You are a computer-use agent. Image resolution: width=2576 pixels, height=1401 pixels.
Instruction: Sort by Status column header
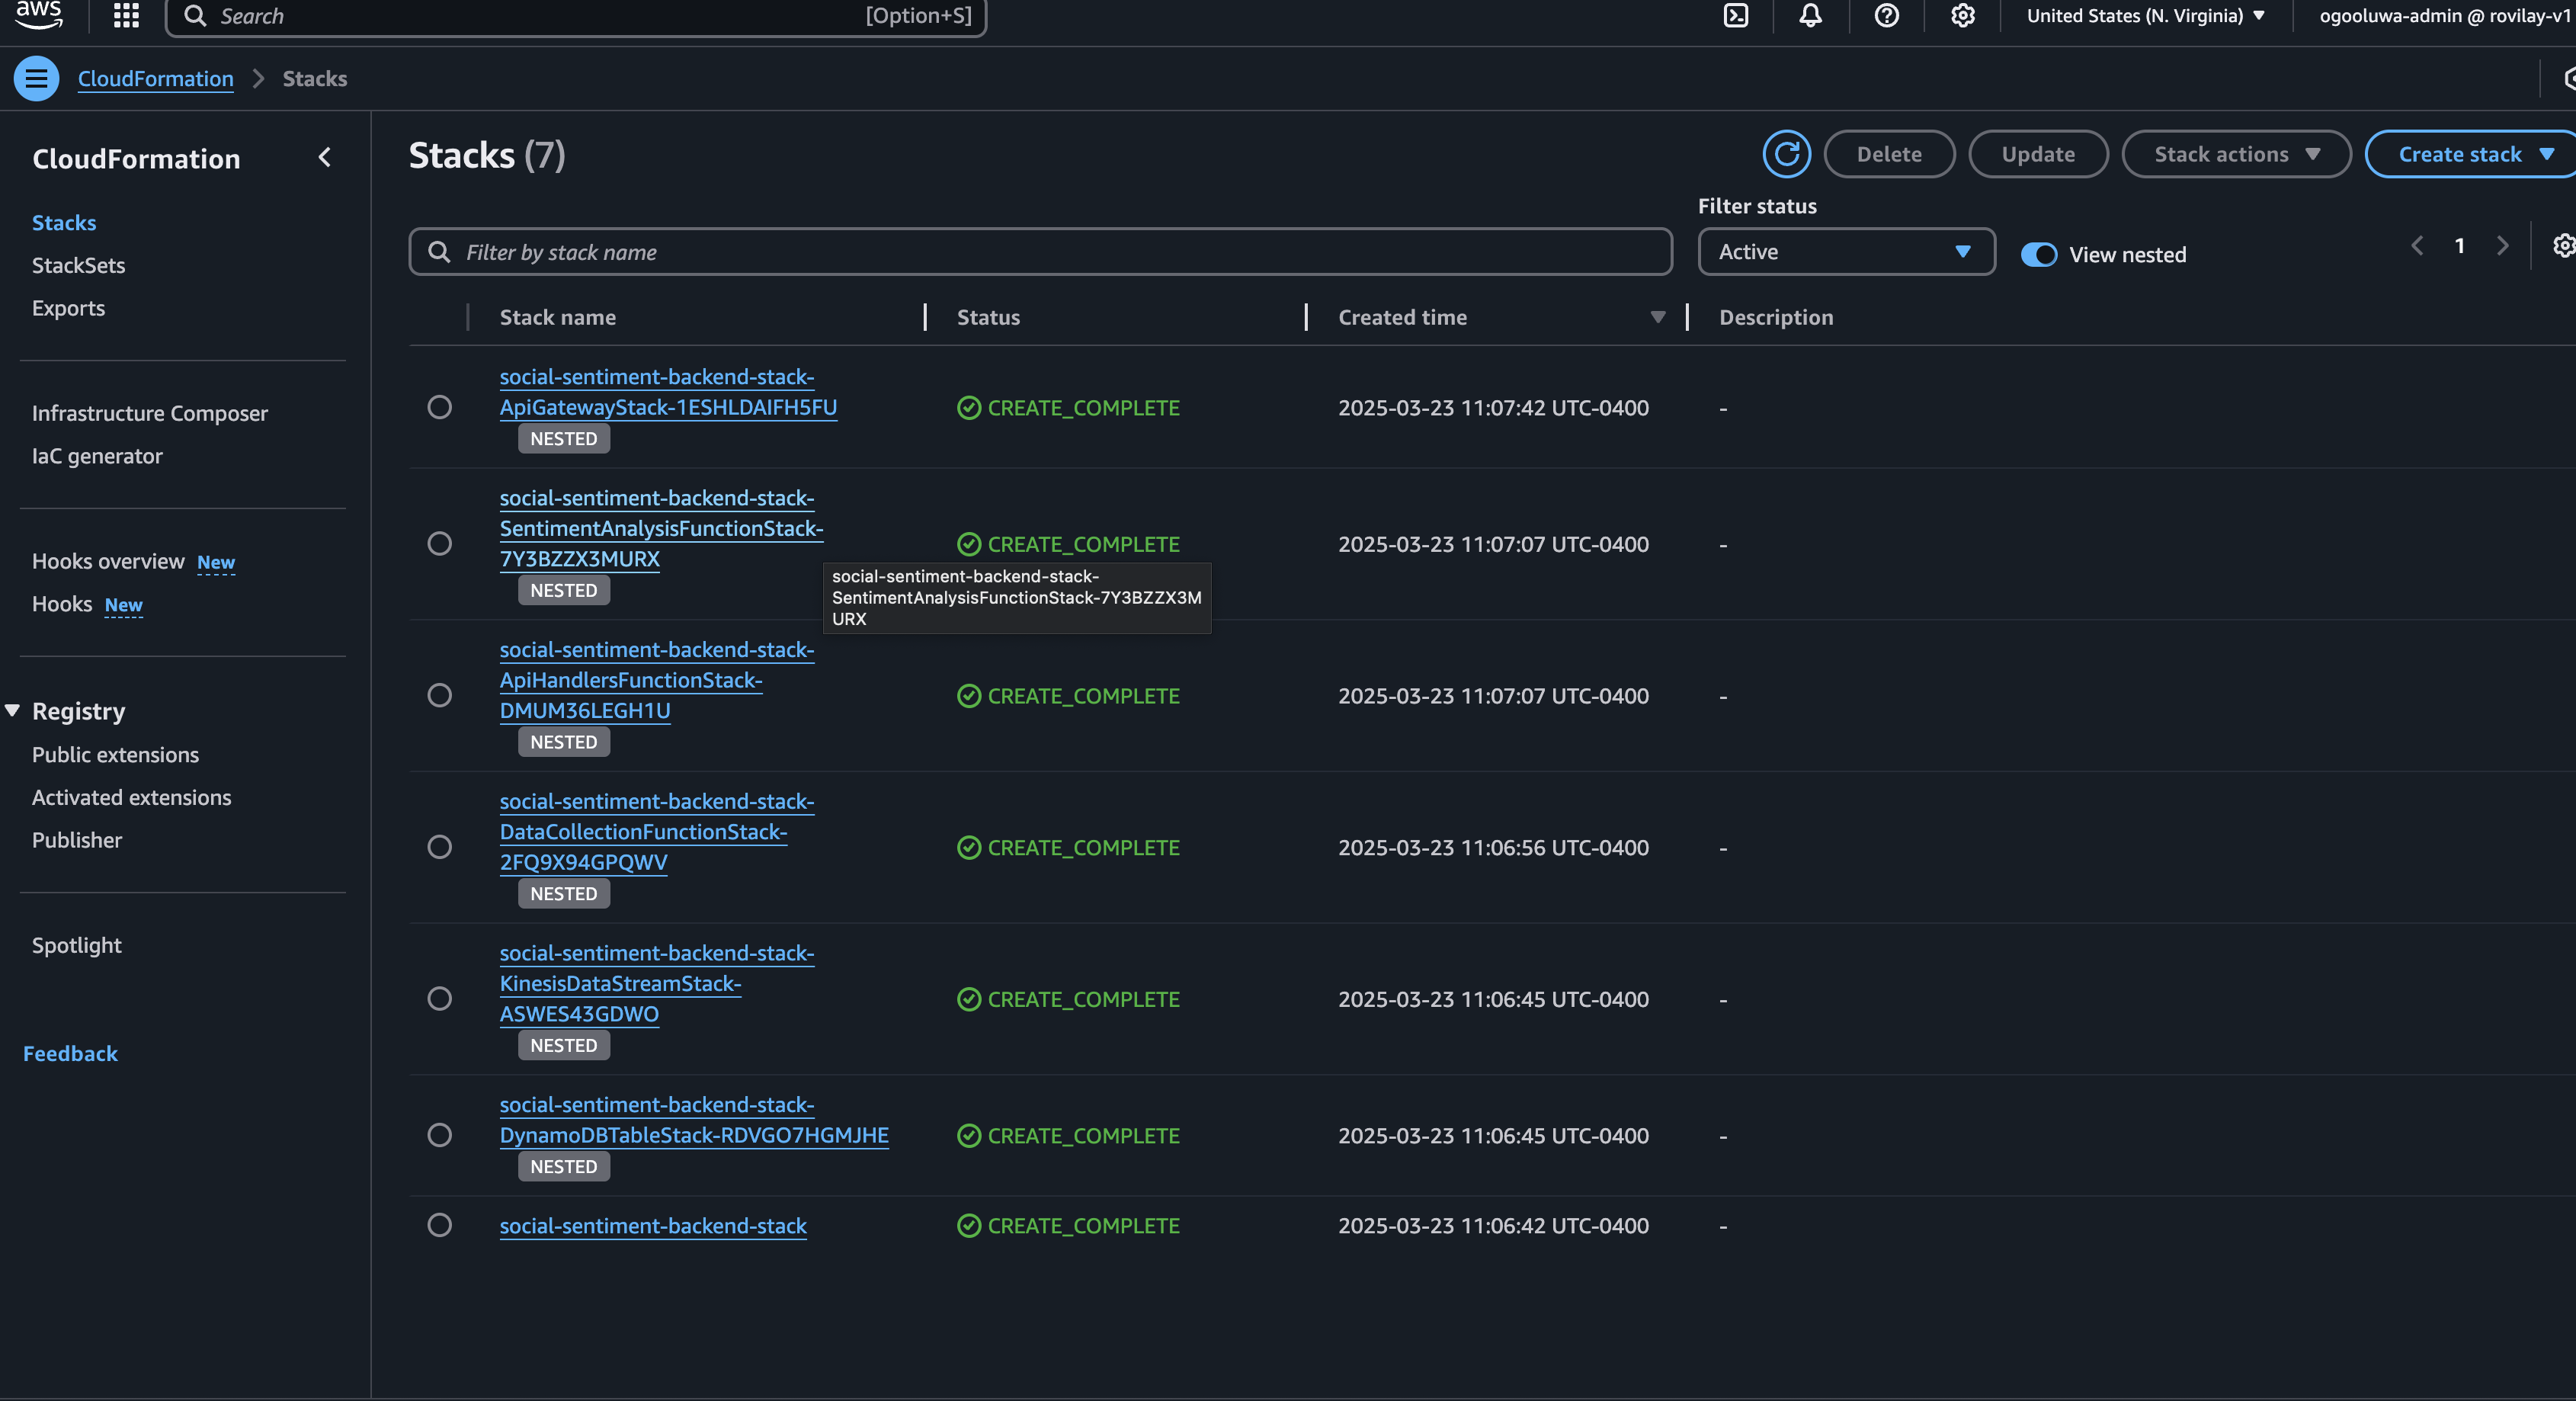(x=988, y=317)
